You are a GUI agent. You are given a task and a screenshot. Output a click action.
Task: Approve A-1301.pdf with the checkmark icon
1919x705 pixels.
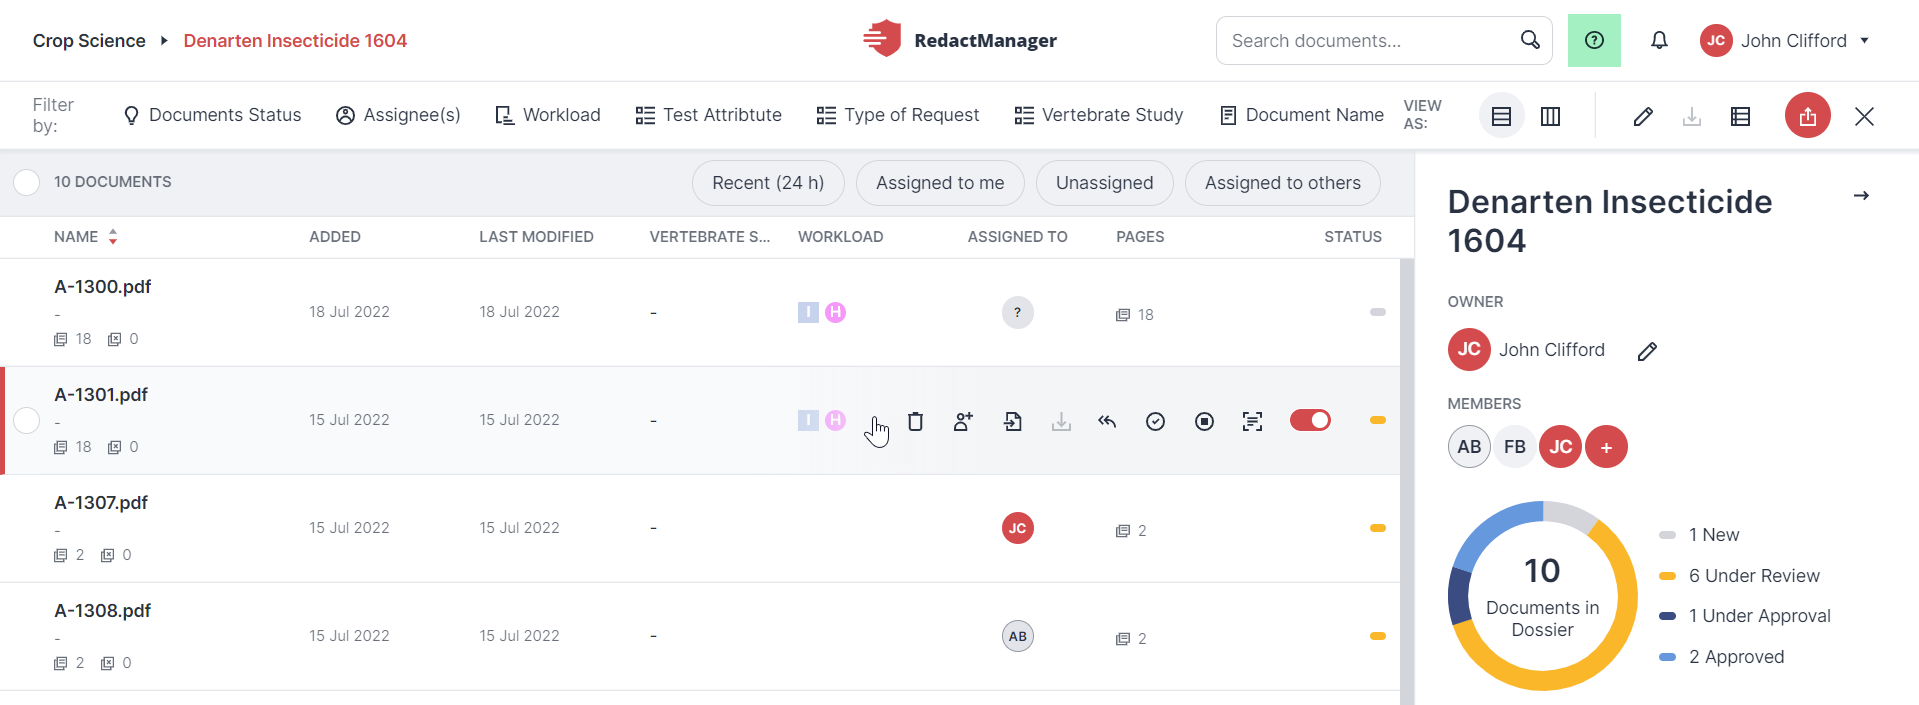coord(1155,421)
